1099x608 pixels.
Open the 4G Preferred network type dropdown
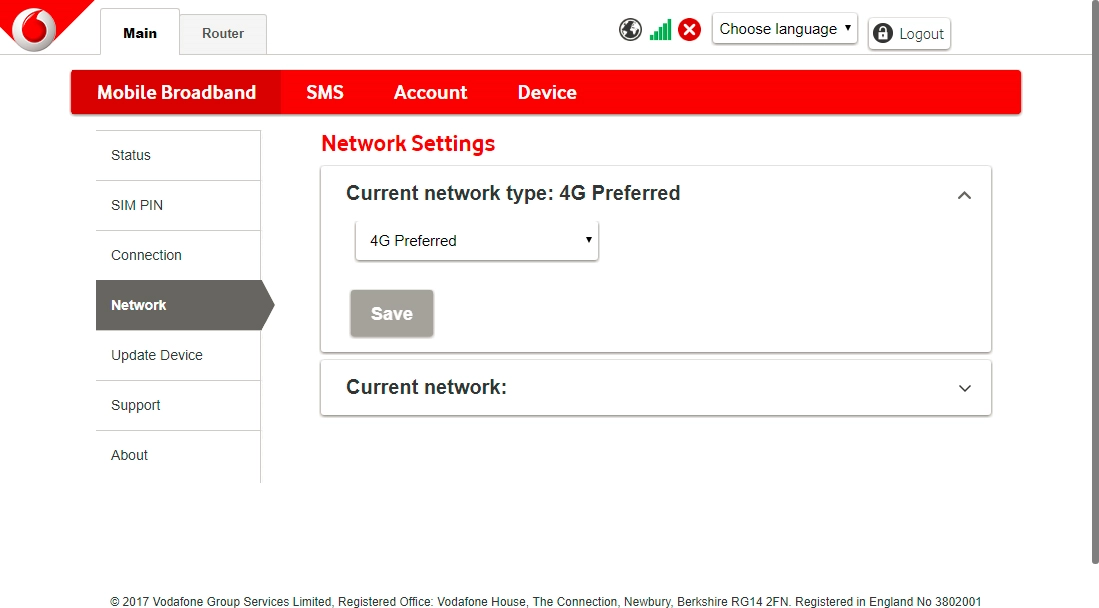(477, 241)
